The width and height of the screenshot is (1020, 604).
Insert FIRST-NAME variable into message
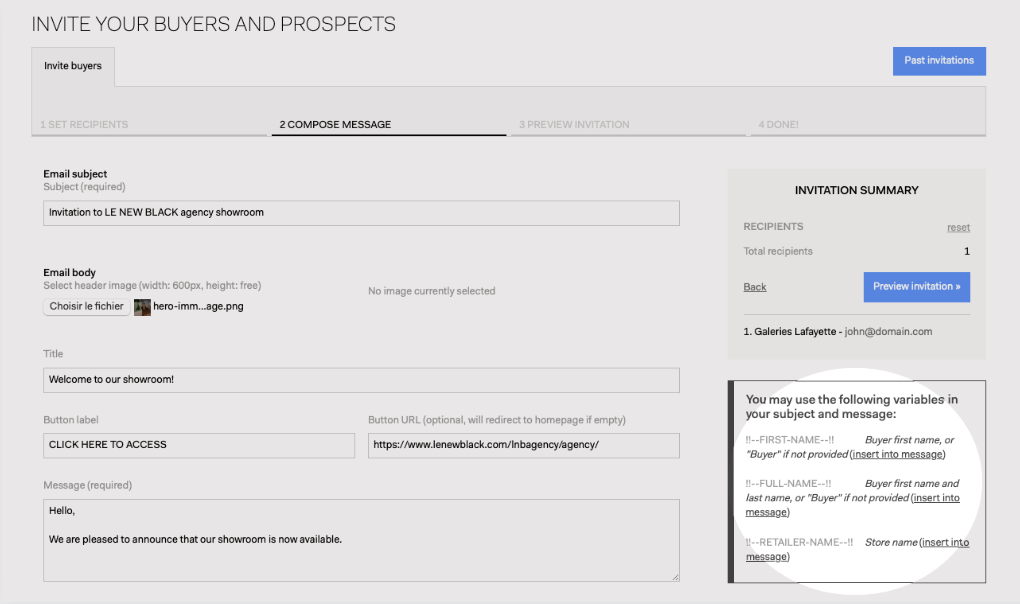[897, 454]
